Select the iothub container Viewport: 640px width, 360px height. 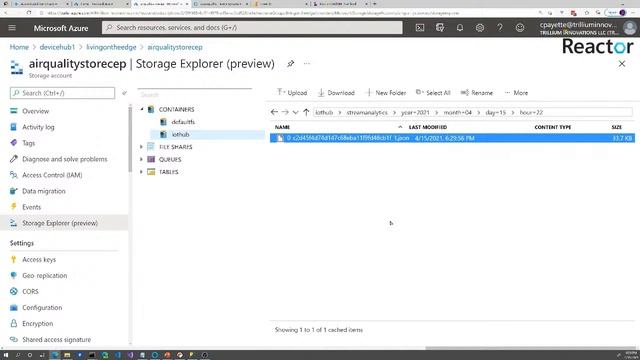[180, 134]
